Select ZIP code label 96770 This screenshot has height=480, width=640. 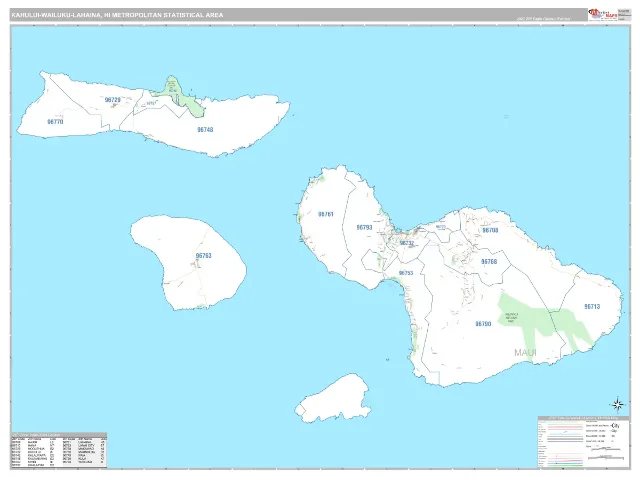[55, 122]
